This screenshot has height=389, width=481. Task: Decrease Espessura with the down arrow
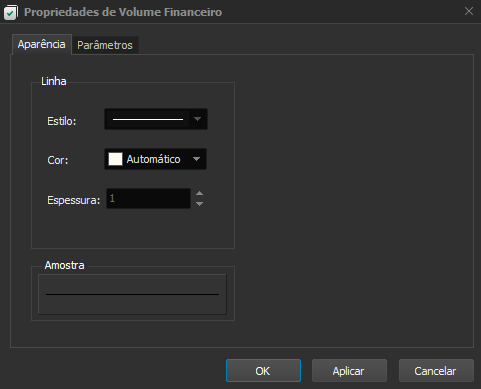tap(199, 204)
